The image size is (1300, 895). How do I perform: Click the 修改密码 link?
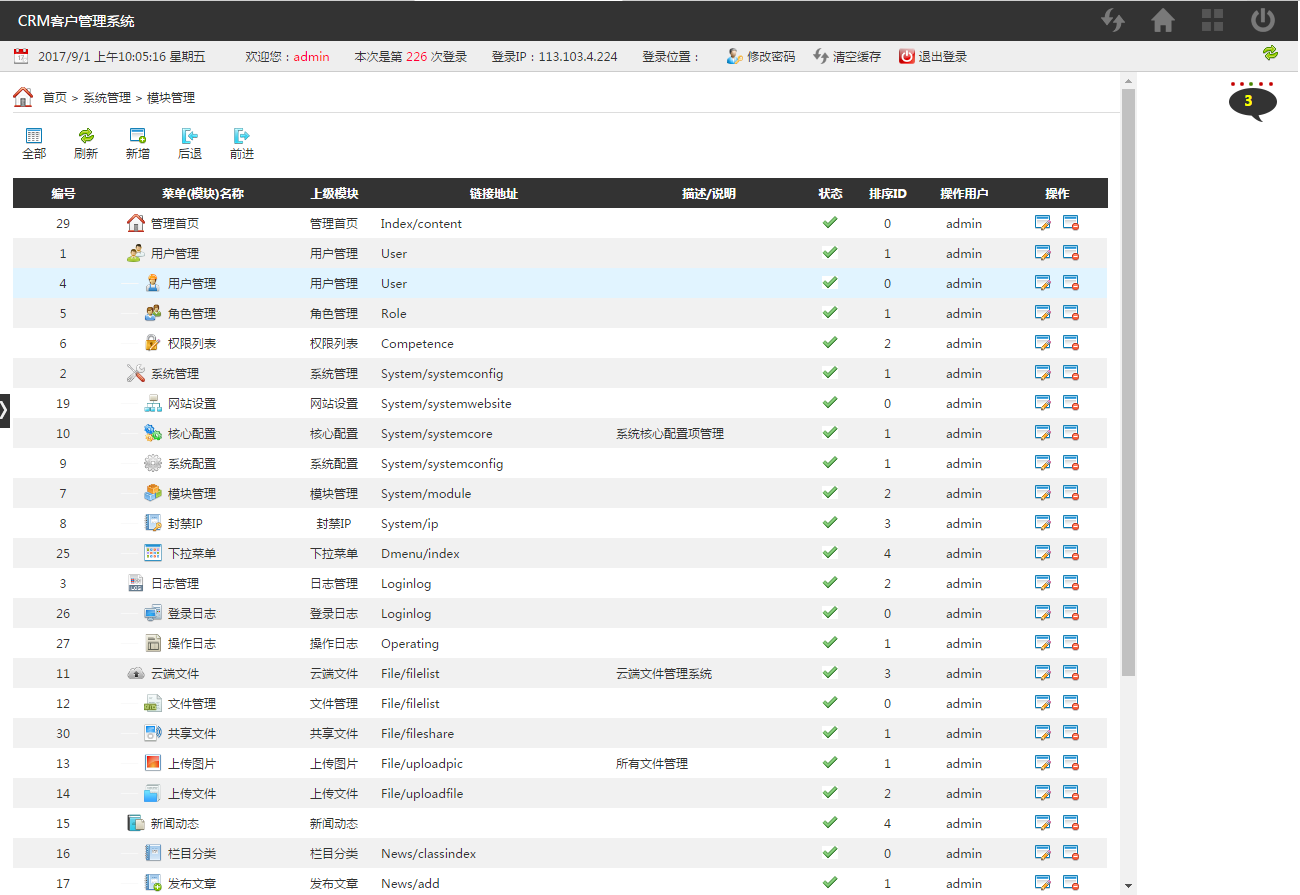pyautogui.click(x=762, y=57)
